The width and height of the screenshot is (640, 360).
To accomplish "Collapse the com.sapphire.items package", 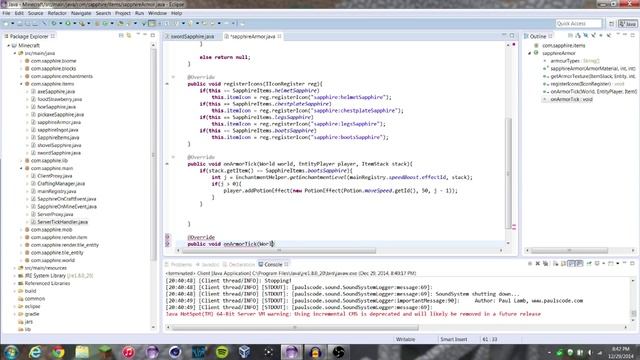I will point(21,84).
